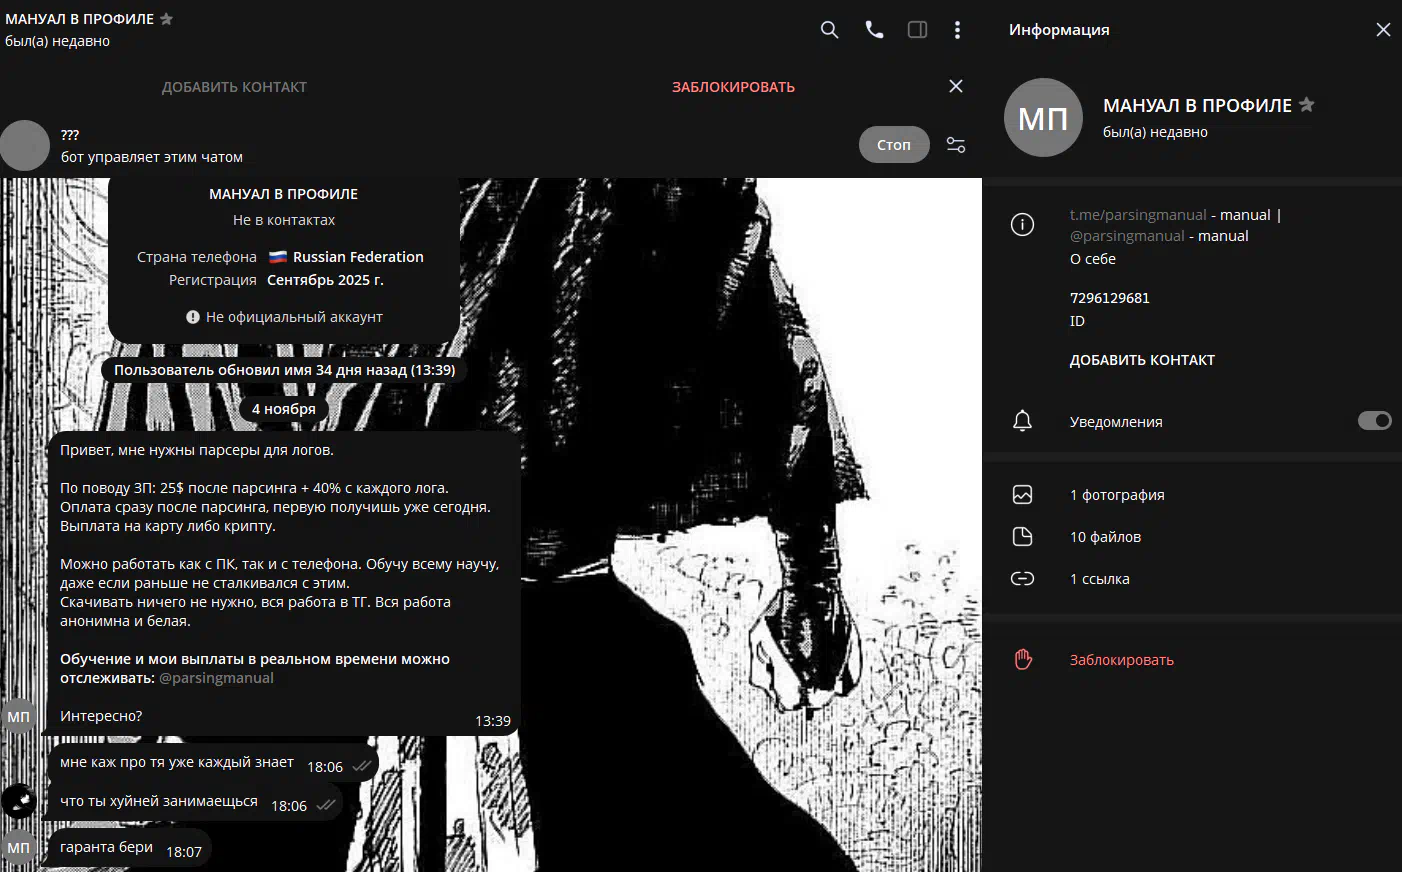The width and height of the screenshot is (1402, 872).
Task: Click ДОБАВИТЬ КОНТАКТ in the top bar
Action: (x=234, y=87)
